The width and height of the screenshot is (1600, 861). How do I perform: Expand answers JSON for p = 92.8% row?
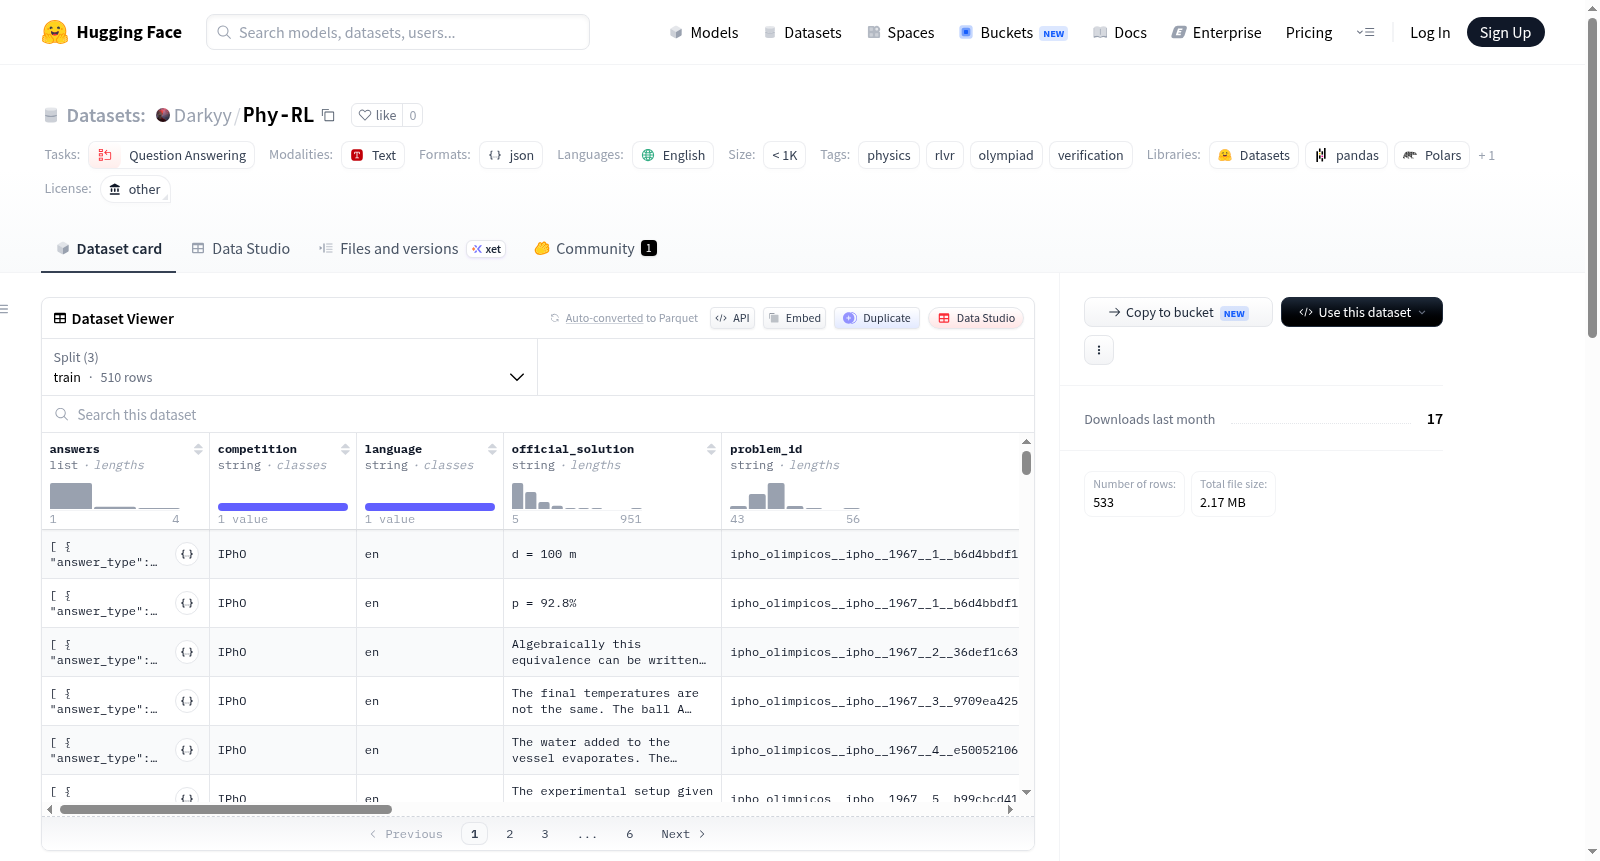187,603
